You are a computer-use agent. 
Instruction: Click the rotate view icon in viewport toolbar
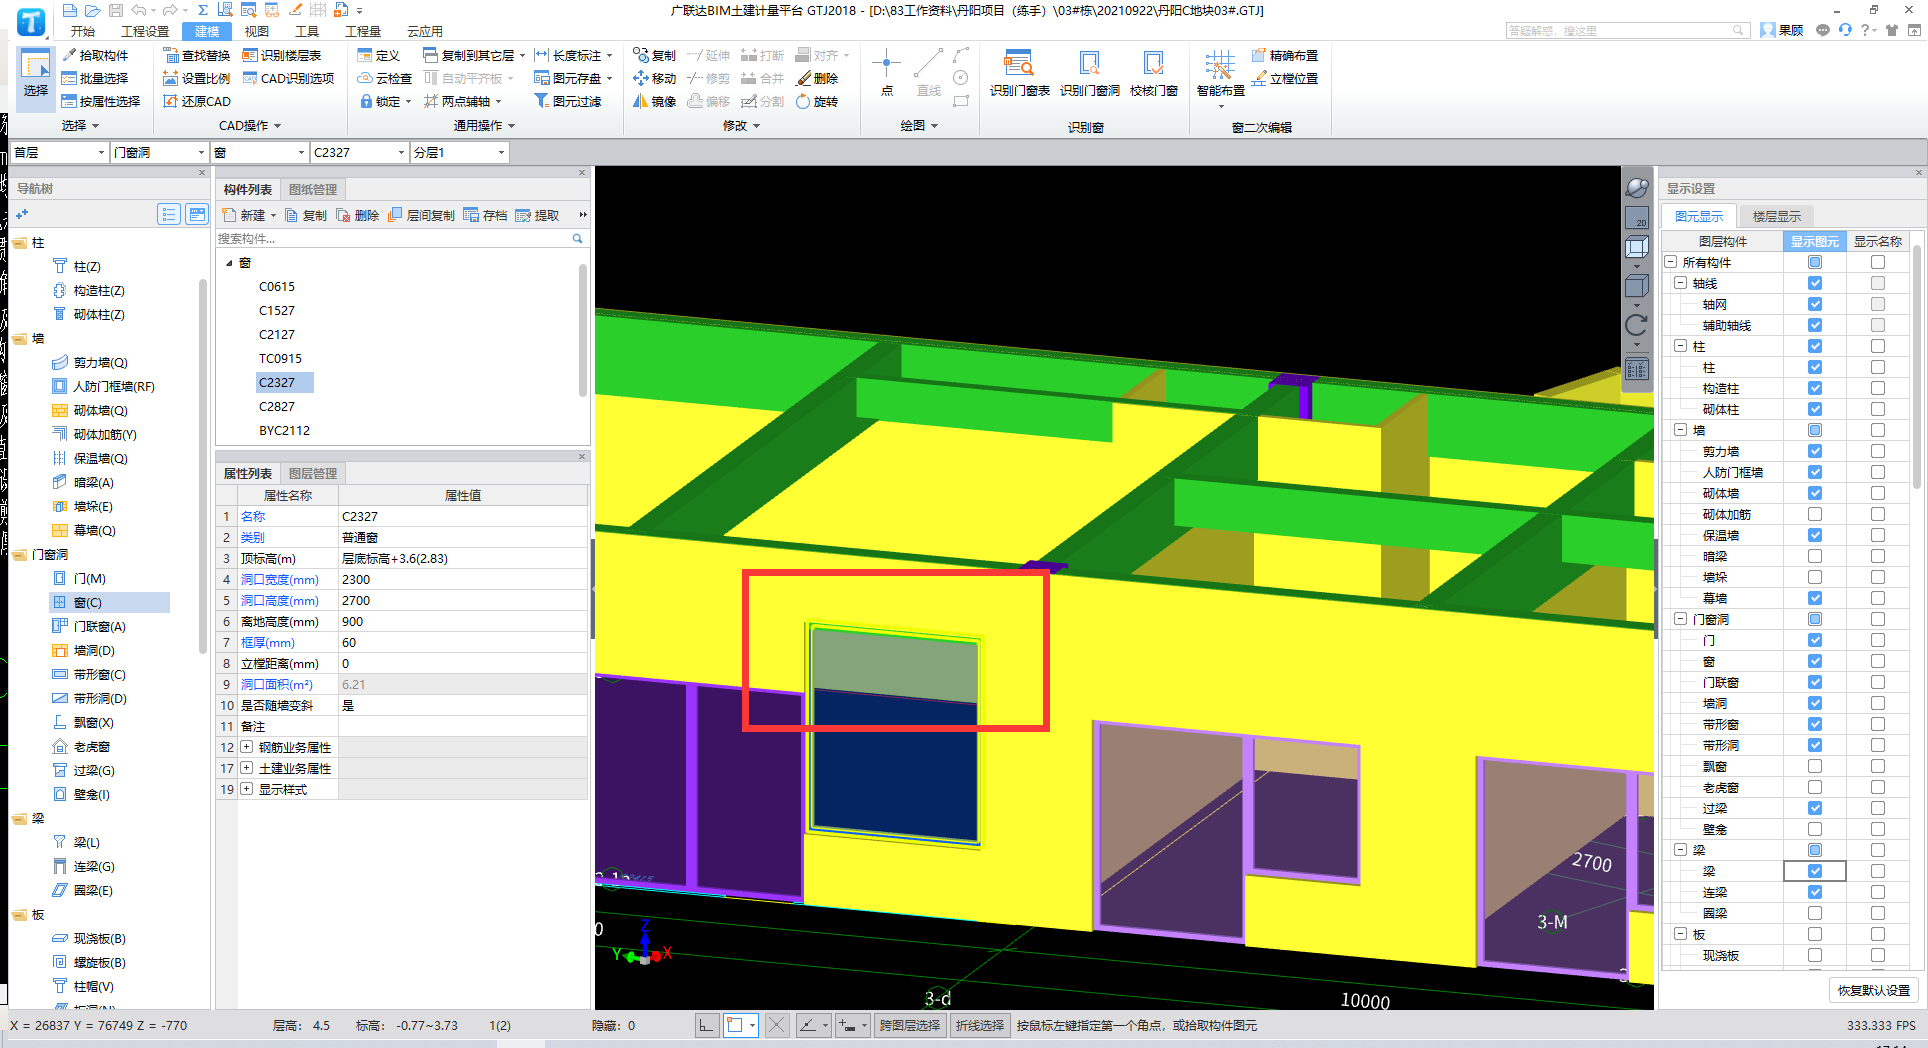(x=1637, y=325)
